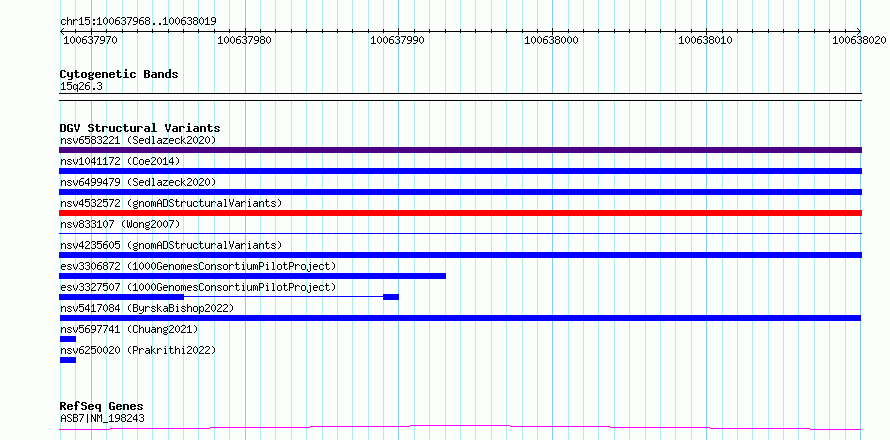This screenshot has height=440, width=890.
Task: Click ruler tick label 100638010
Action: pyautogui.click(x=706, y=40)
